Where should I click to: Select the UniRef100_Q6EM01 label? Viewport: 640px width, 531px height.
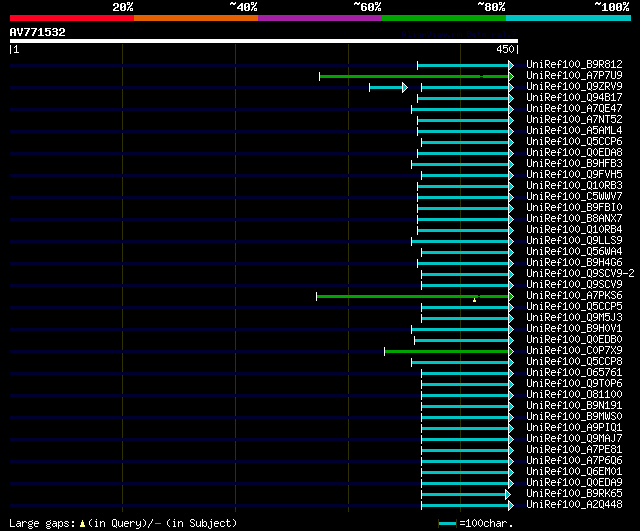coord(574,472)
